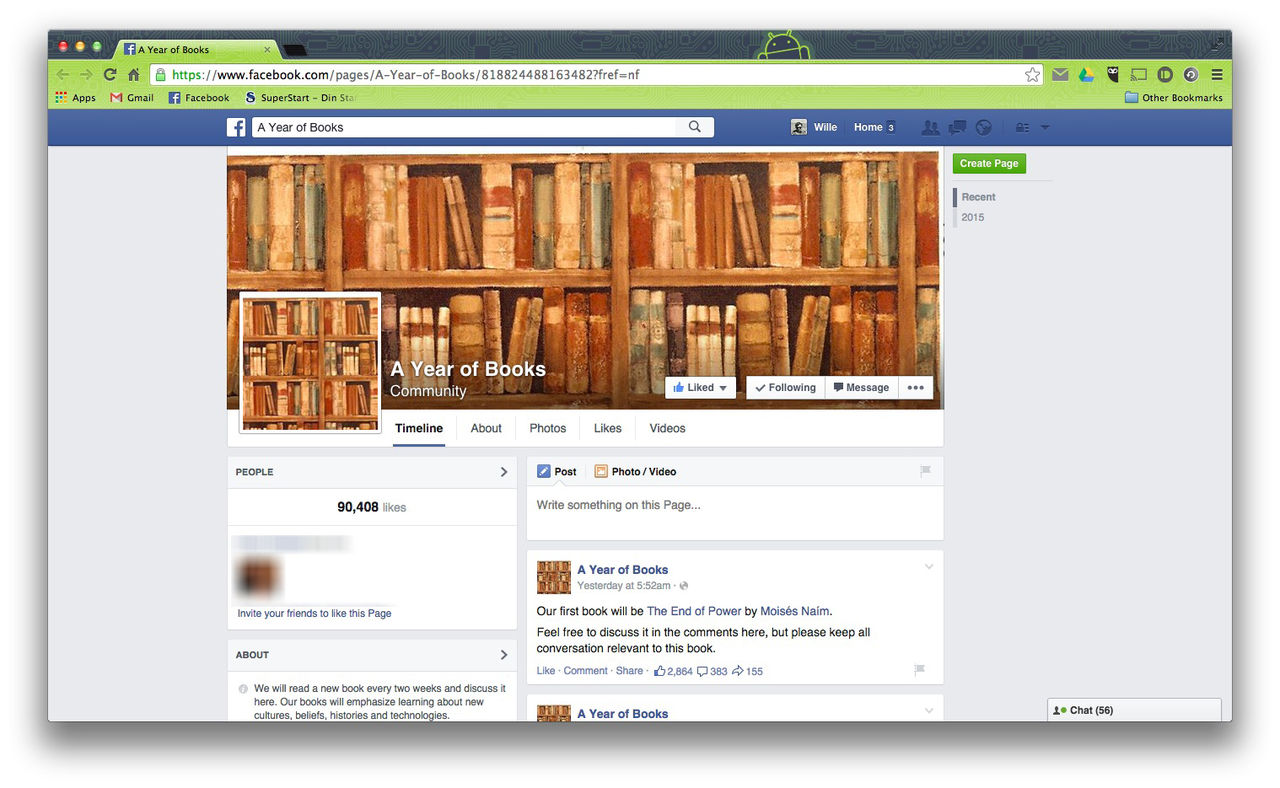1280x788 pixels.
Task: Open the Facebook account dropdown arrow
Action: pos(1045,127)
